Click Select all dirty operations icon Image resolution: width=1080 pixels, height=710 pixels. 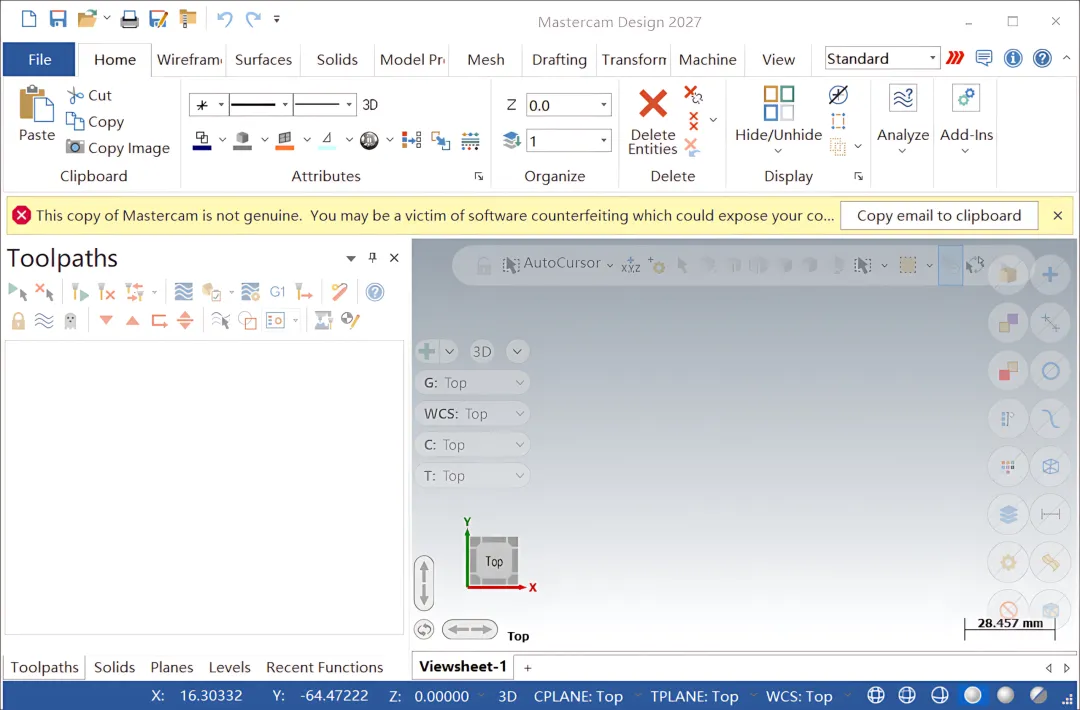[x=45, y=292]
